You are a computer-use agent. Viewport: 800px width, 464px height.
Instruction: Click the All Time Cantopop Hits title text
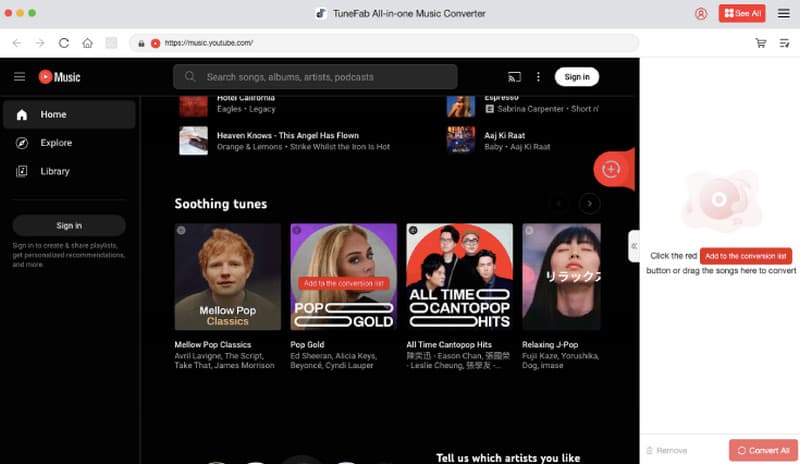[x=449, y=345]
